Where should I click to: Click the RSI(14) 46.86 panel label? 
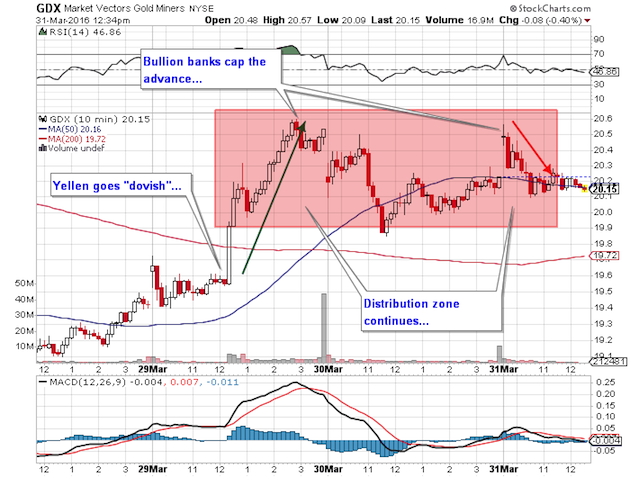85,32
